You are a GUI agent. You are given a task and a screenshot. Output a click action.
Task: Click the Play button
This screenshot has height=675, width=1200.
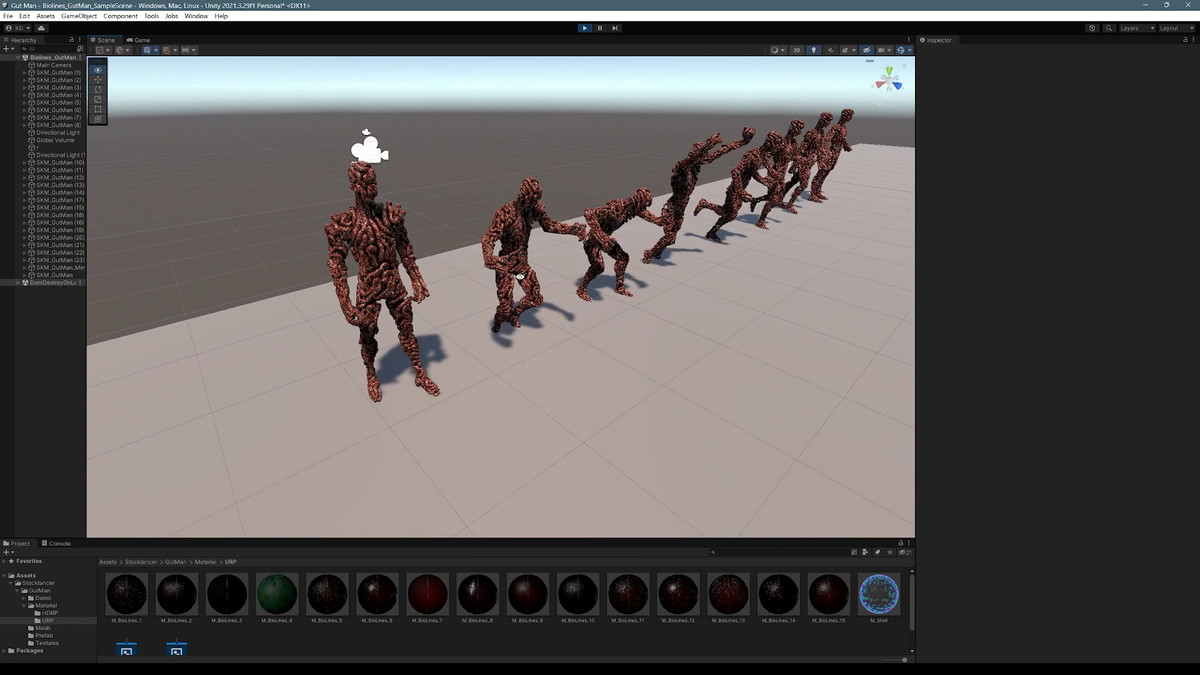coord(584,28)
